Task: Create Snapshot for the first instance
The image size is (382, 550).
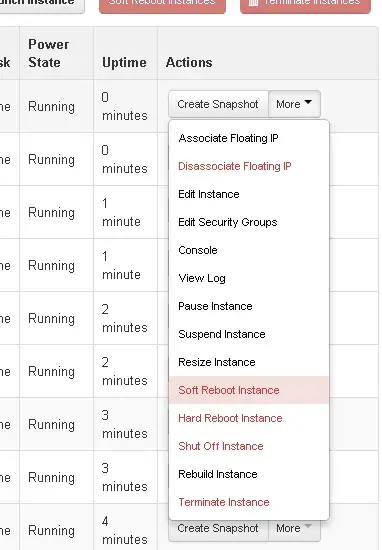Action: [x=218, y=104]
